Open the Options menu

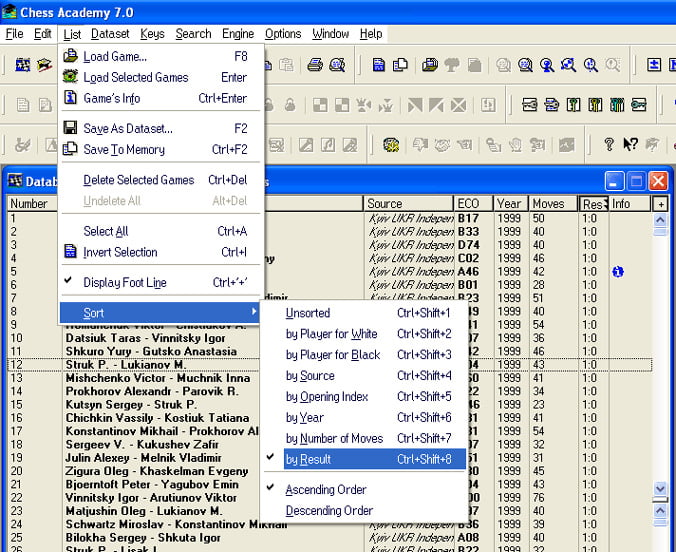click(x=283, y=34)
